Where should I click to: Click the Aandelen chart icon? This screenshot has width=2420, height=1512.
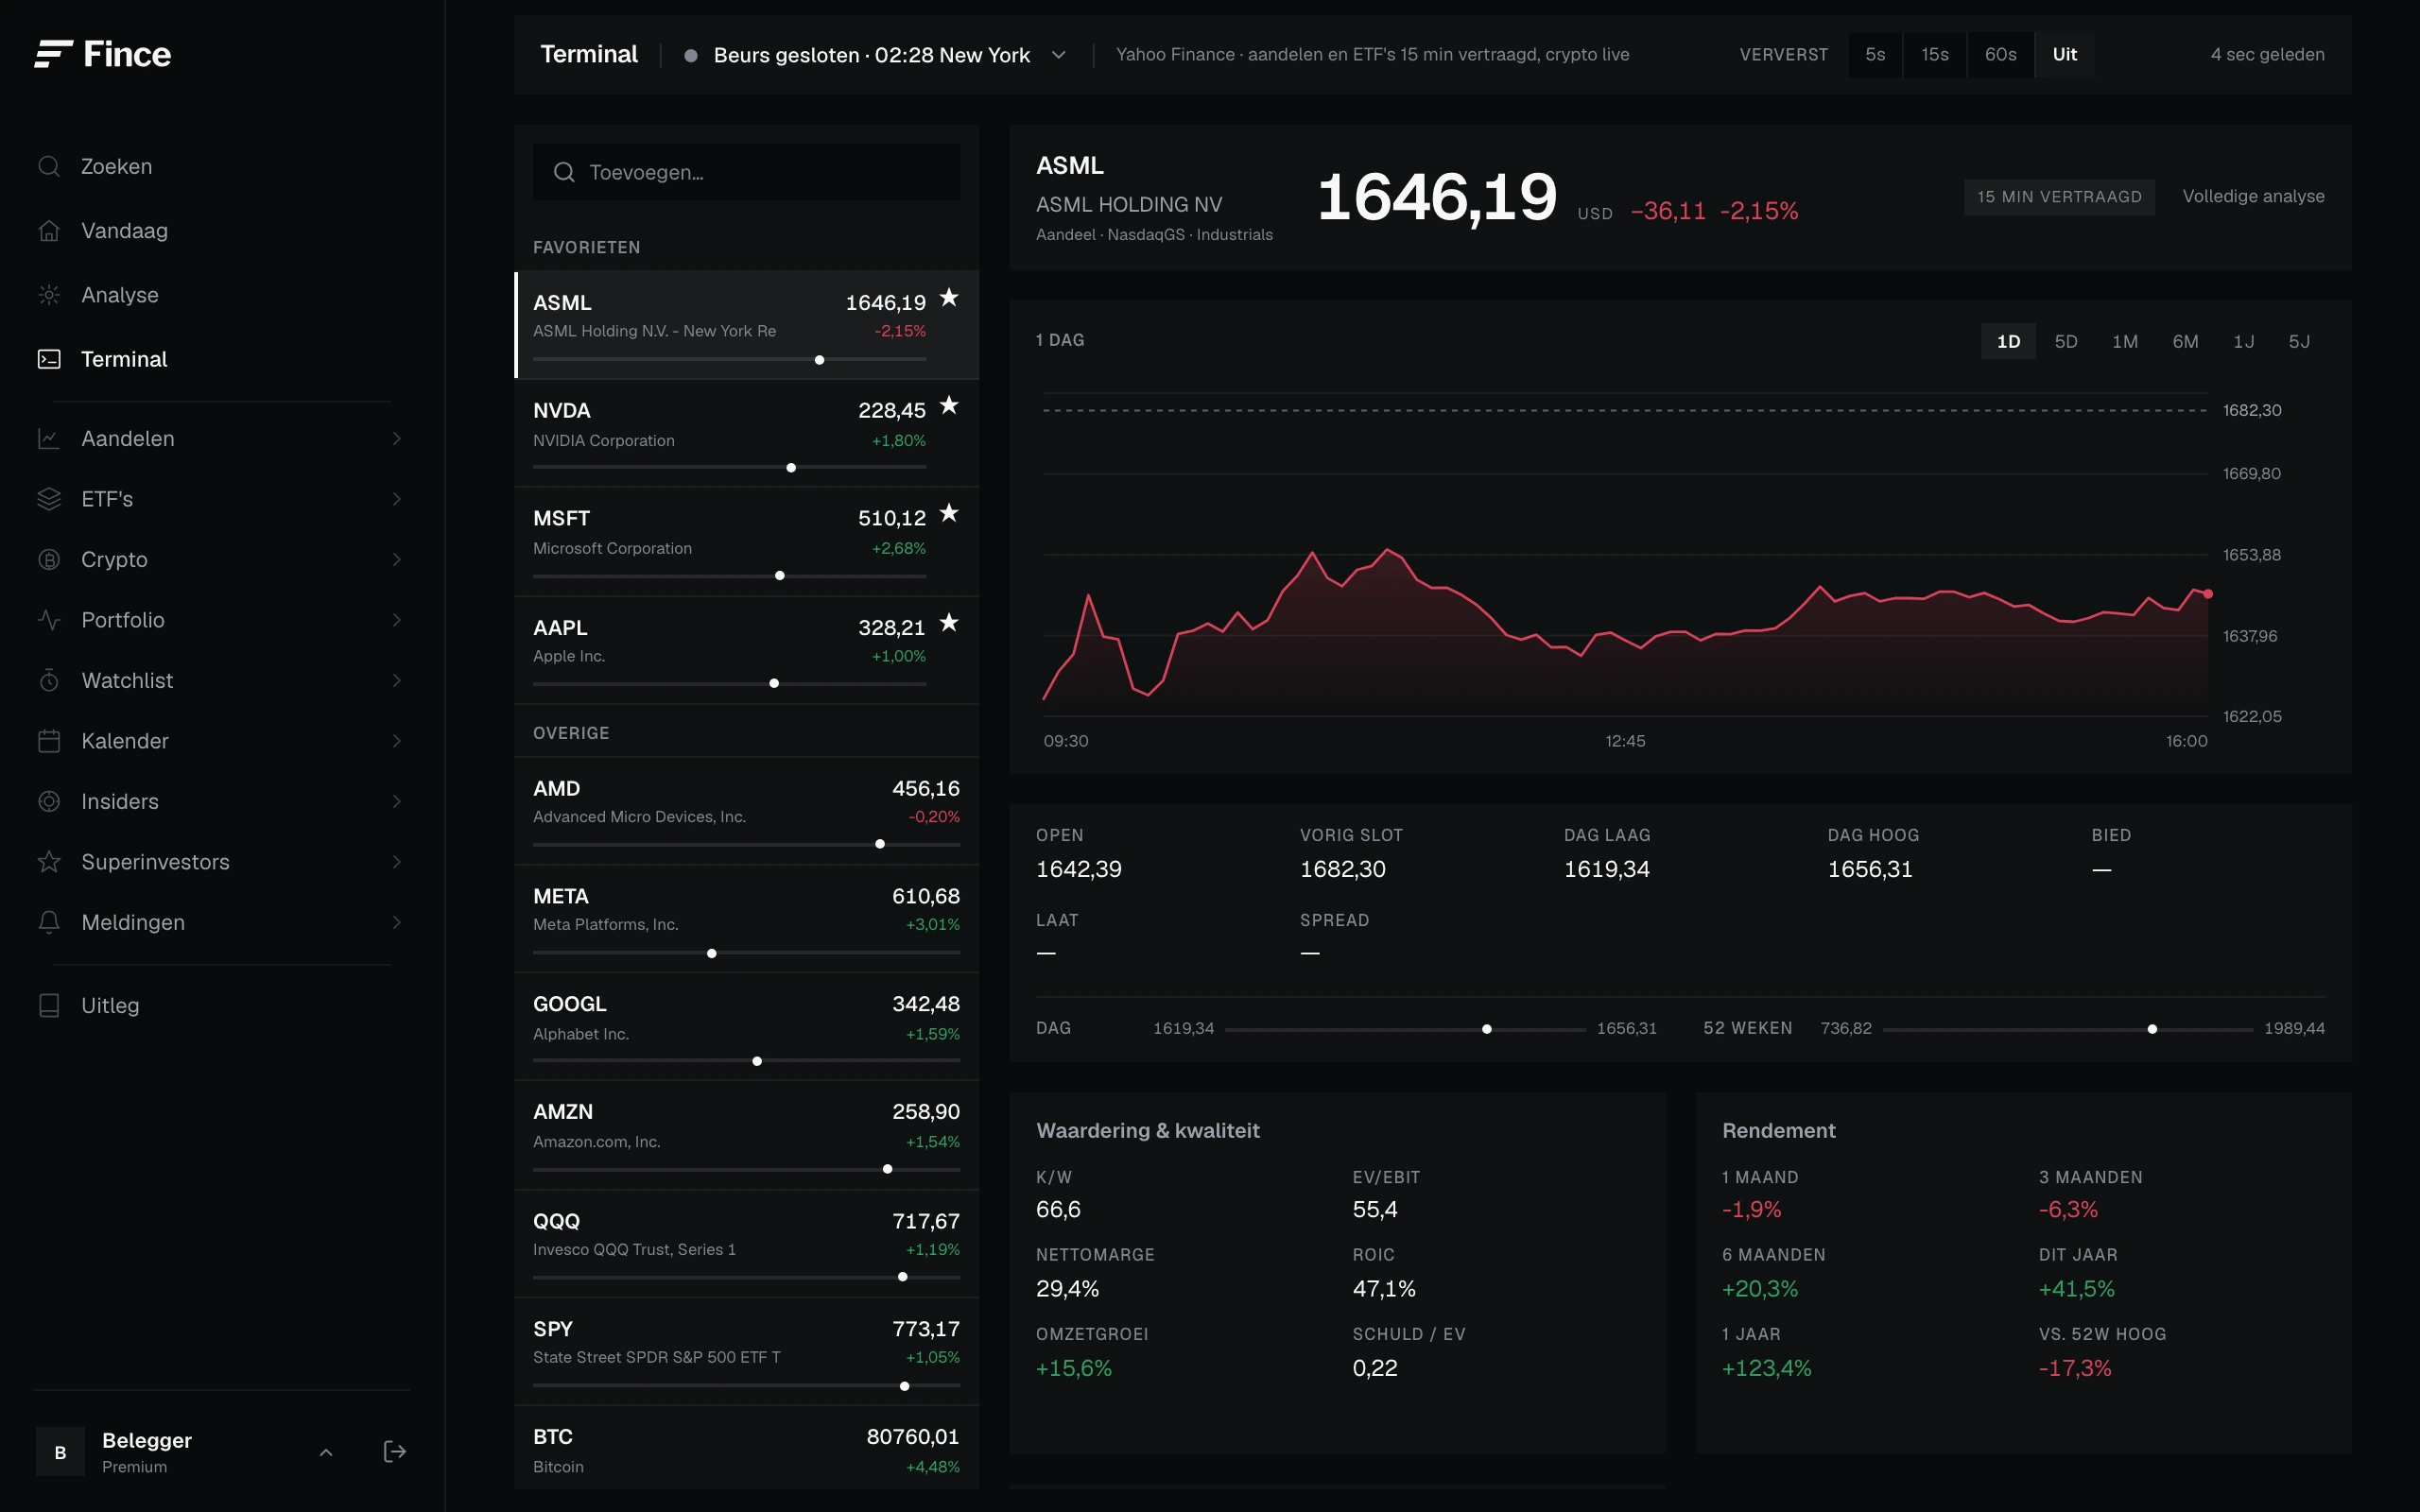49,438
